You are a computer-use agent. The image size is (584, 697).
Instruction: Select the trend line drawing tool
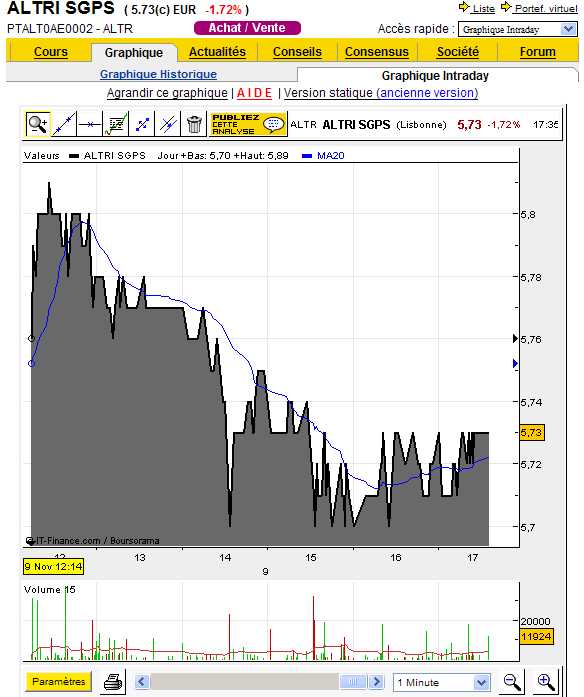click(x=64, y=124)
